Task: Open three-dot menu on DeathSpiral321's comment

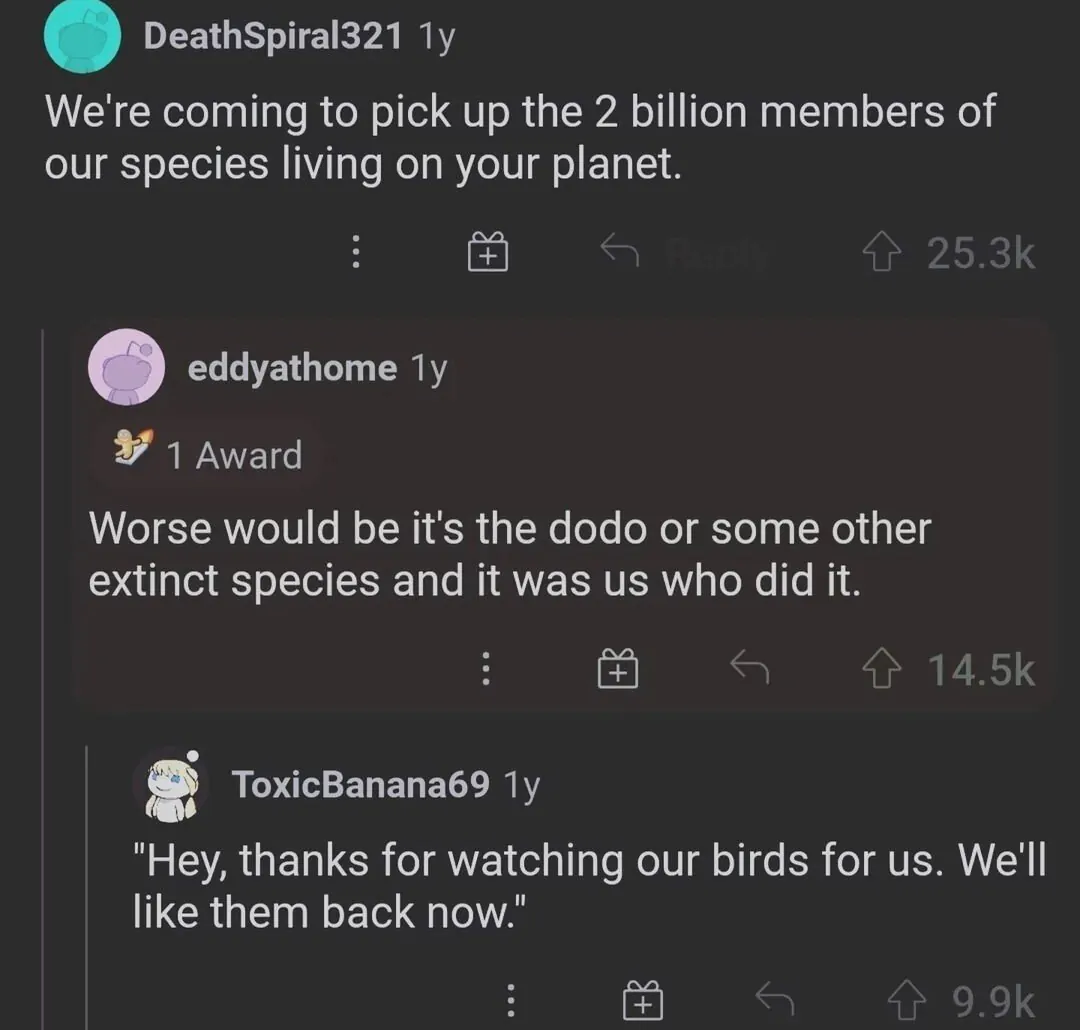Action: click(354, 253)
